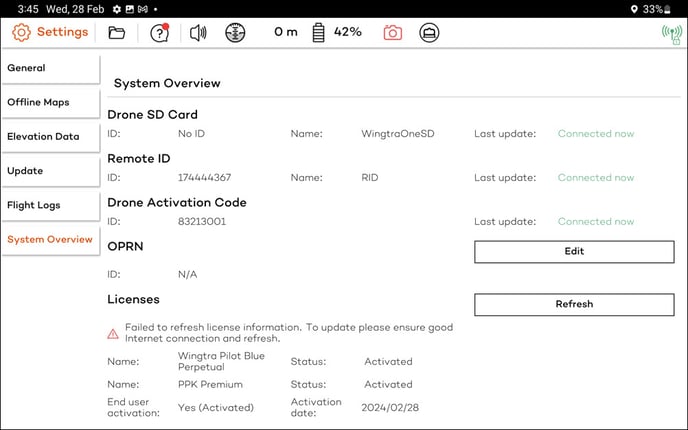Tap the Wingtra Pilot Blue Perpetual license
The width and height of the screenshot is (688, 430).
coord(221,361)
